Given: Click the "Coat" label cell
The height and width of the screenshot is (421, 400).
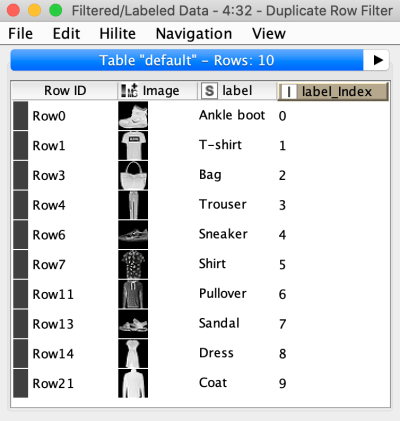Looking at the screenshot, I should point(213,382).
